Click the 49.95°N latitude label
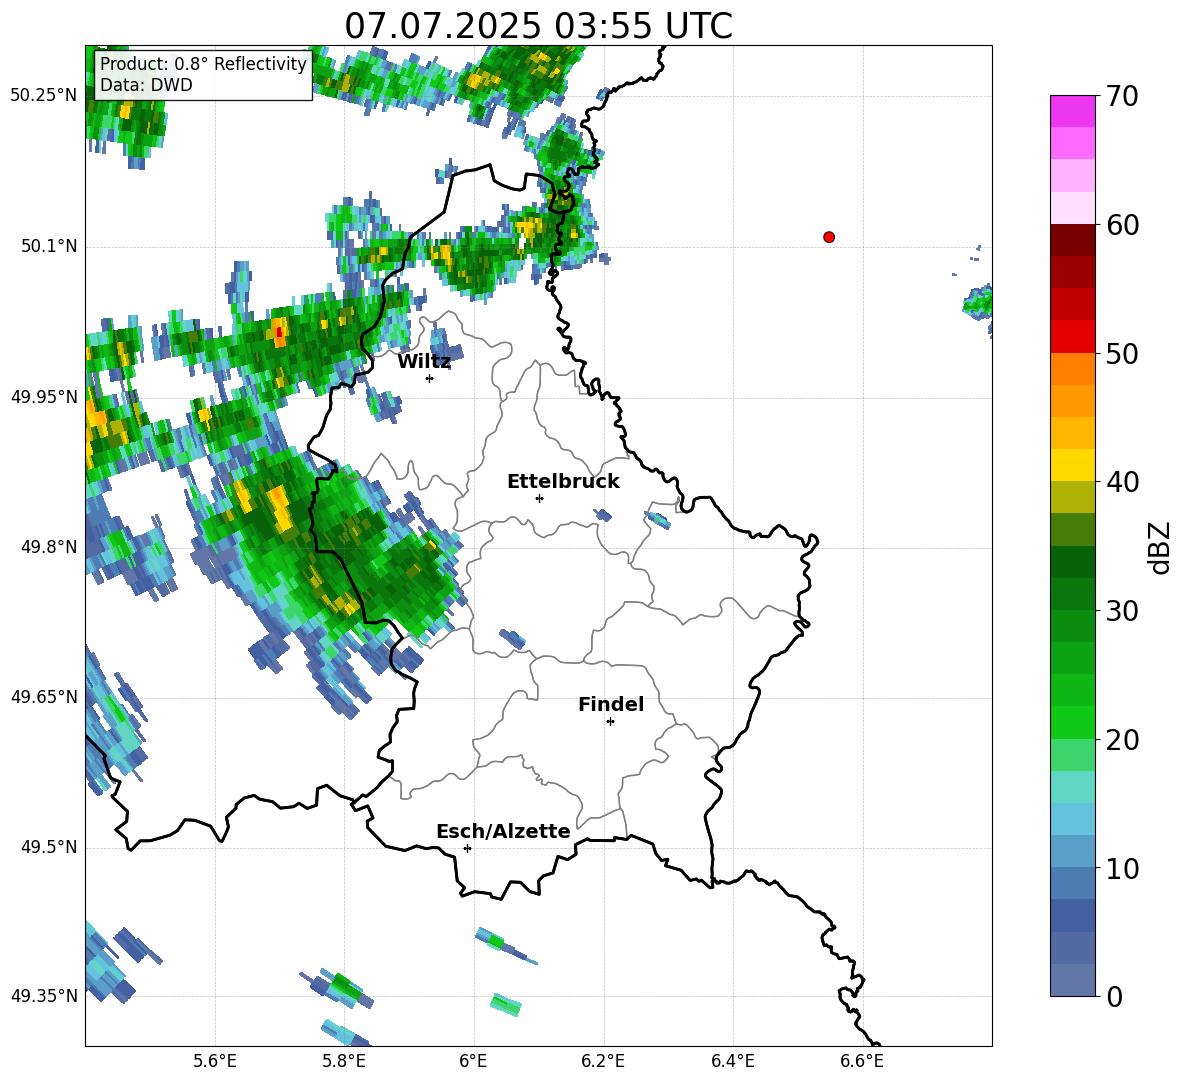This screenshot has height=1081, width=1184. click(x=44, y=397)
